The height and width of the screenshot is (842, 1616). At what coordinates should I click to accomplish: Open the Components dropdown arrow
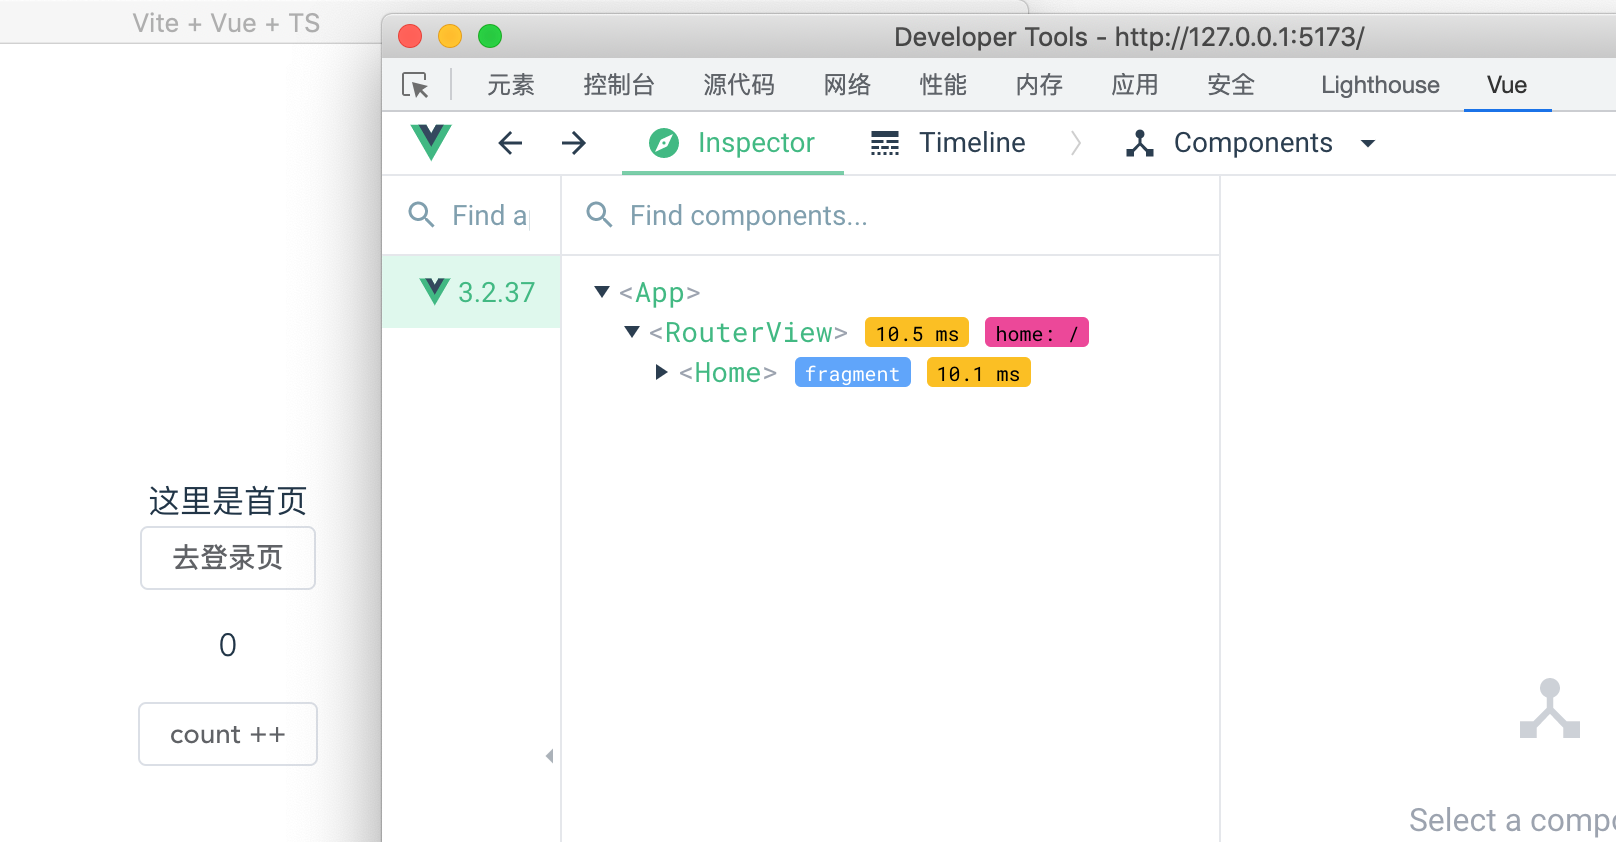[1368, 143]
